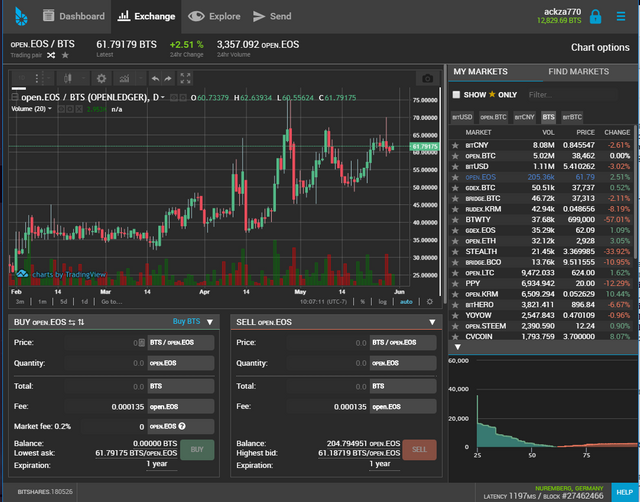The height and width of the screenshot is (502, 640).
Task: Open market fee help question mark
Action: click(x=182, y=426)
